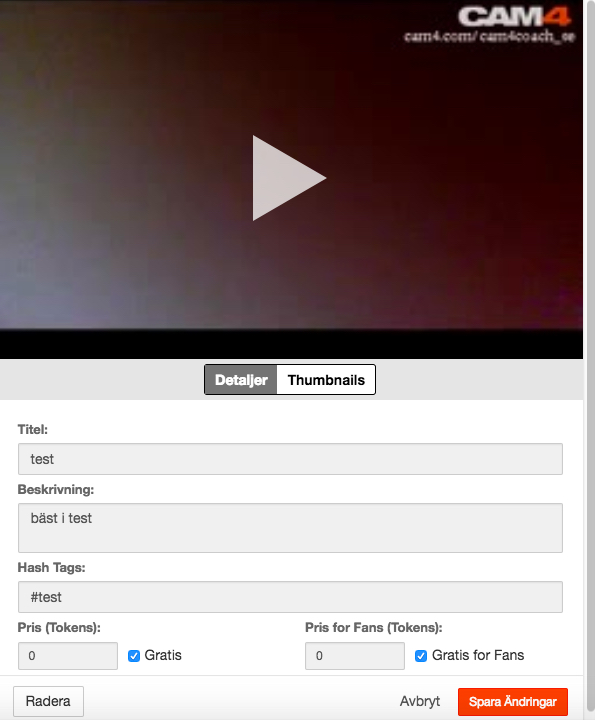The width and height of the screenshot is (595, 720).
Task: Click the 'Titel:' field label
Action: coord(33,429)
